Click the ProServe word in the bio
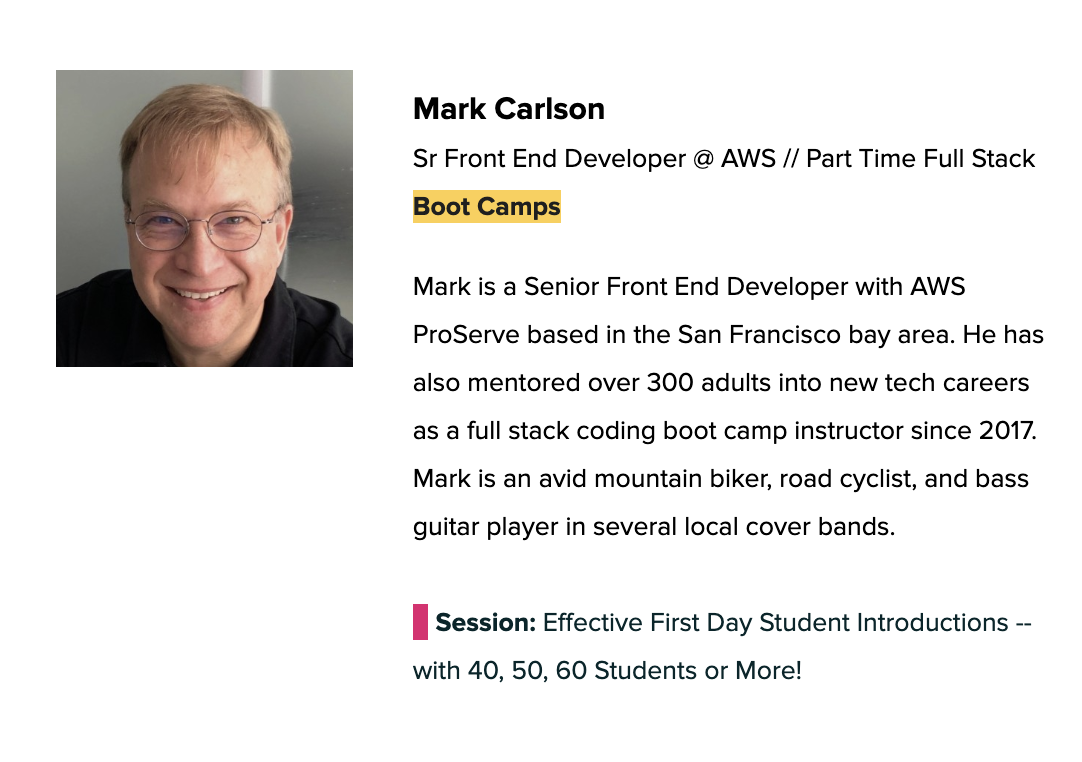Screen dimensions: 1082x762 [466, 335]
